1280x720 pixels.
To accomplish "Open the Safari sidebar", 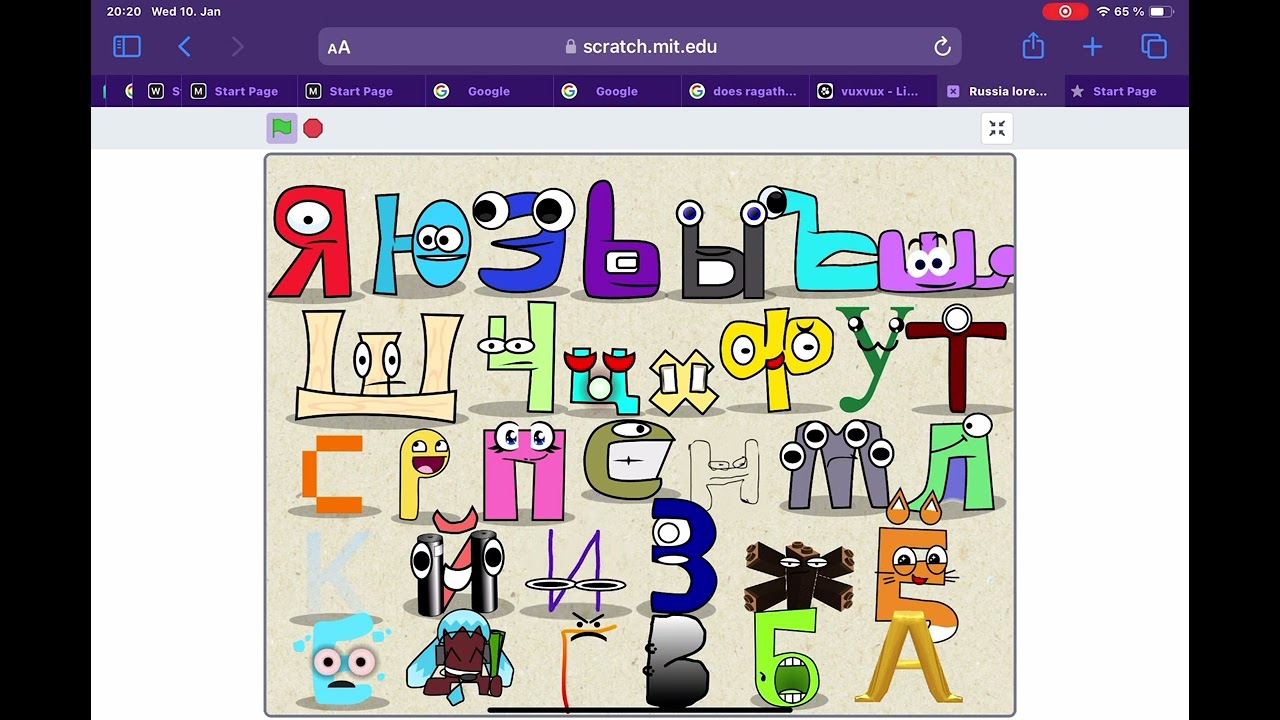I will tap(127, 46).
